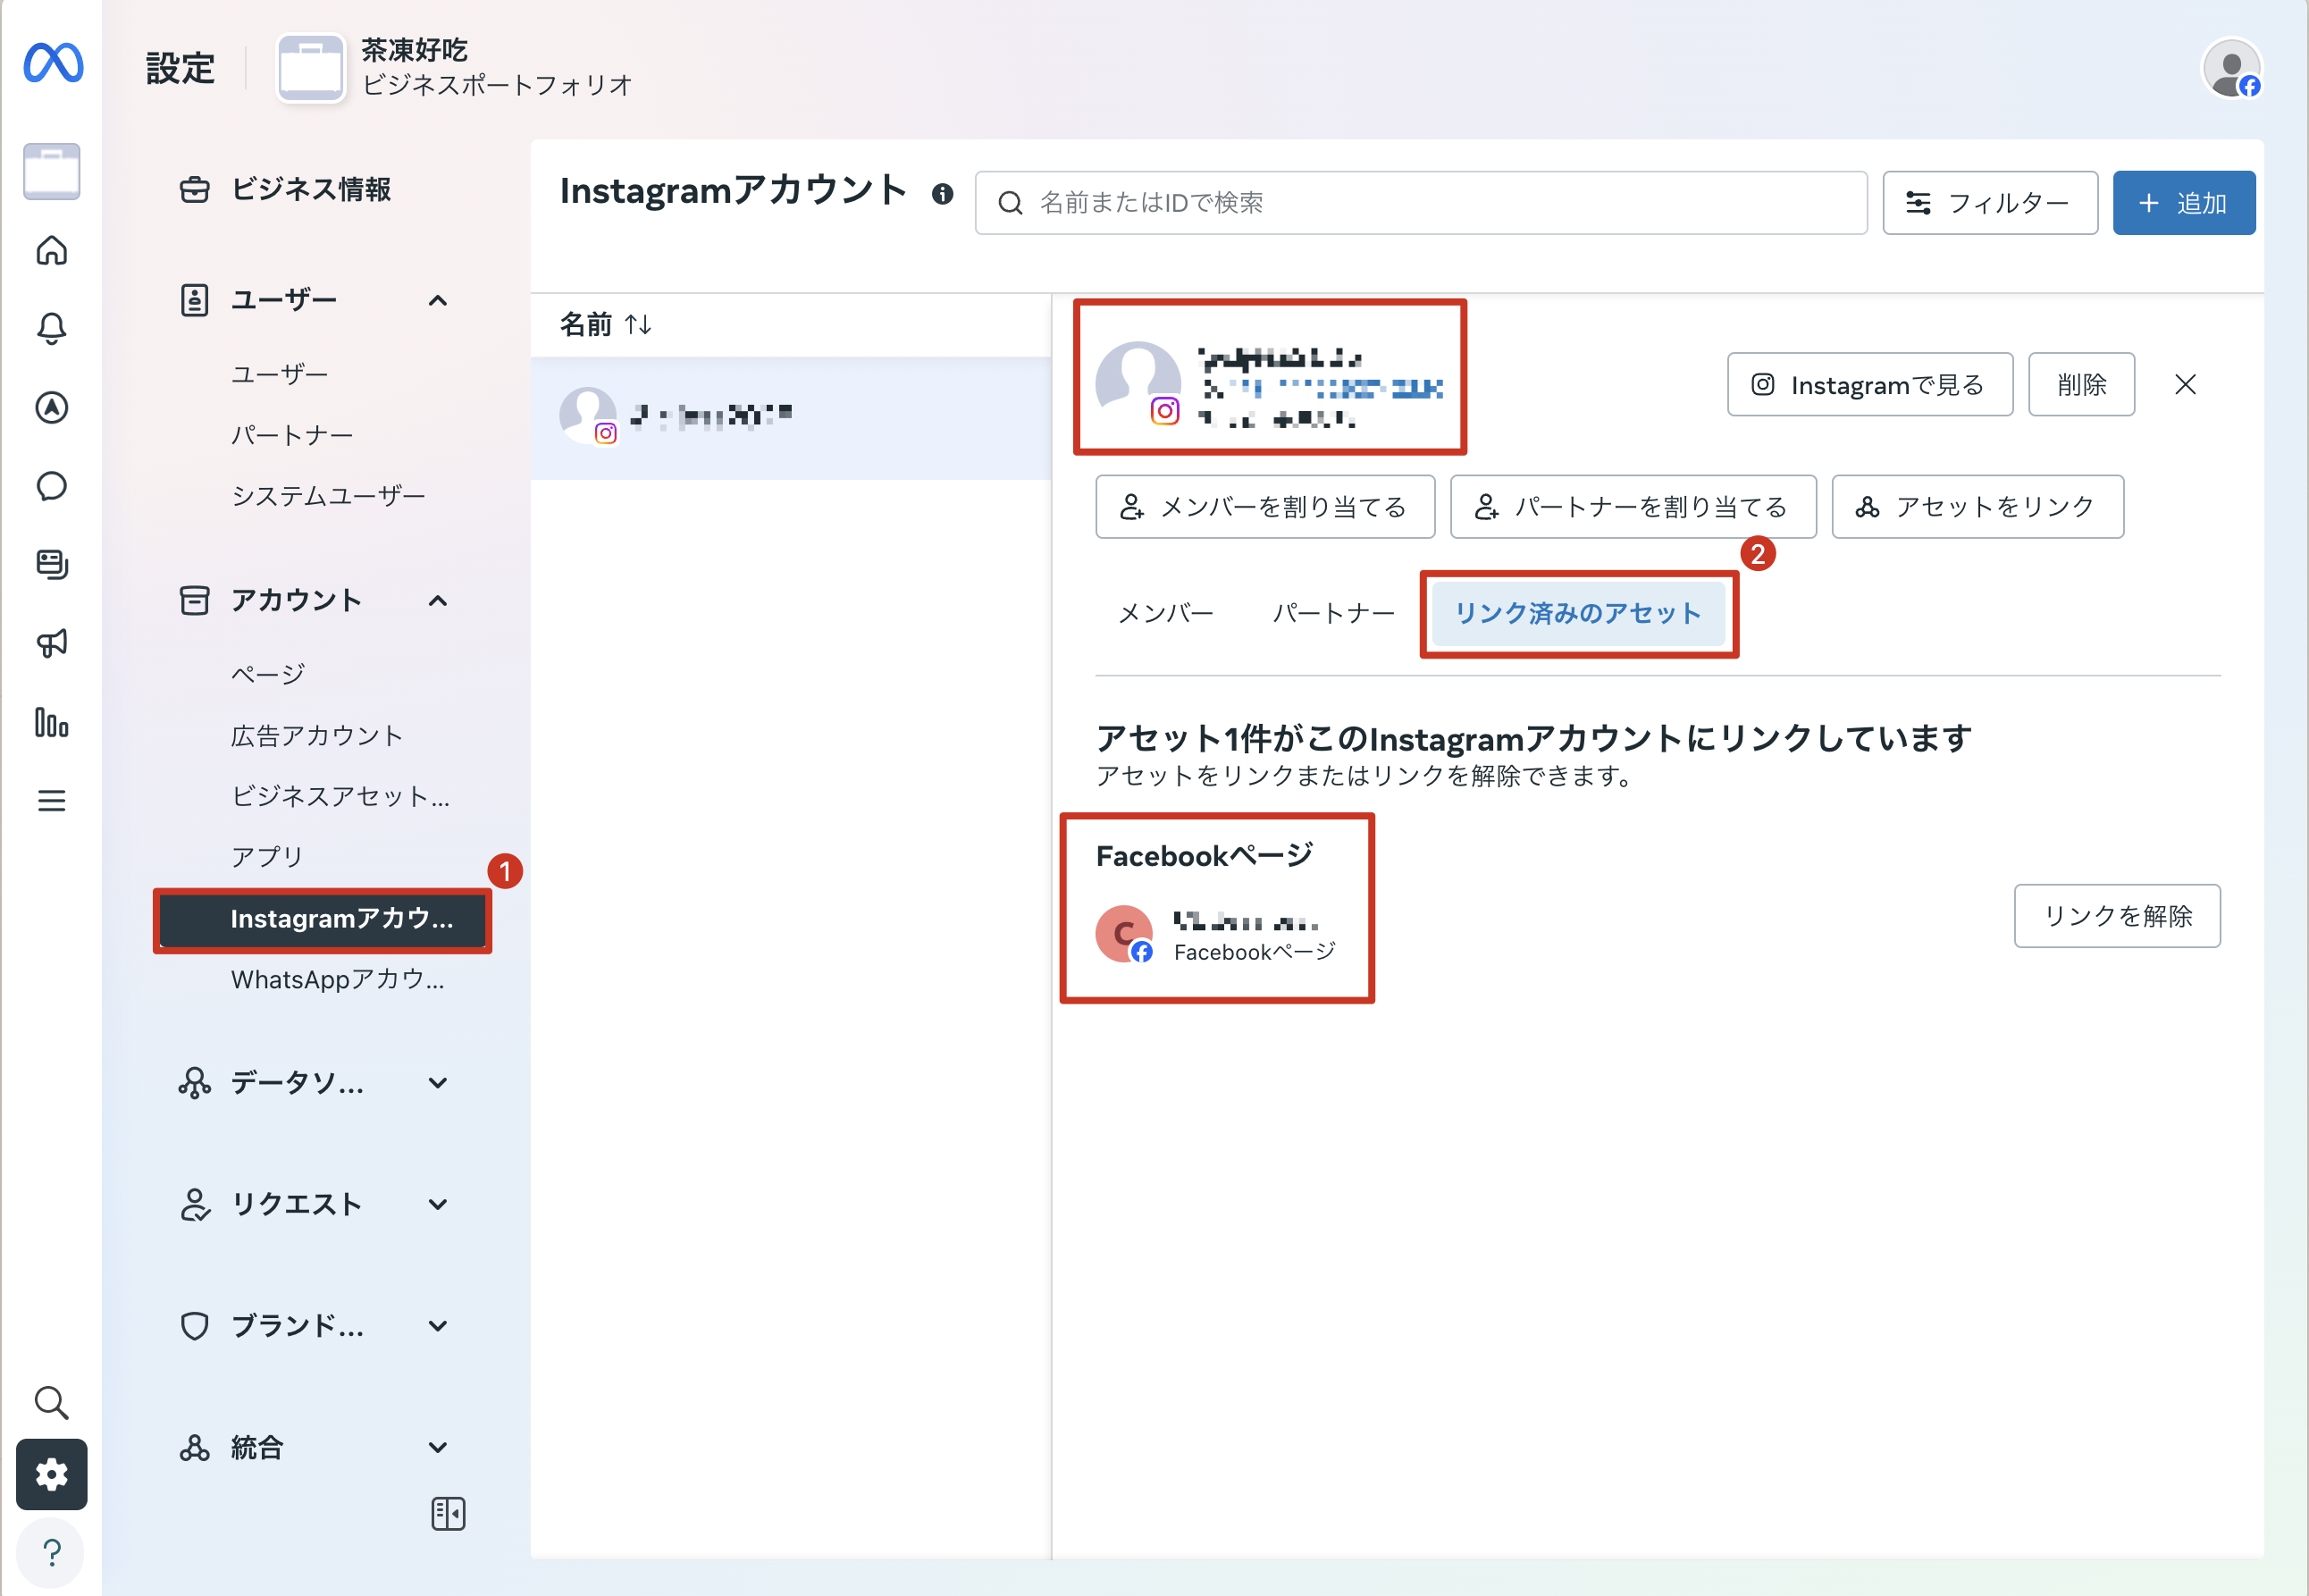Click Instagramで見る button

point(1870,384)
